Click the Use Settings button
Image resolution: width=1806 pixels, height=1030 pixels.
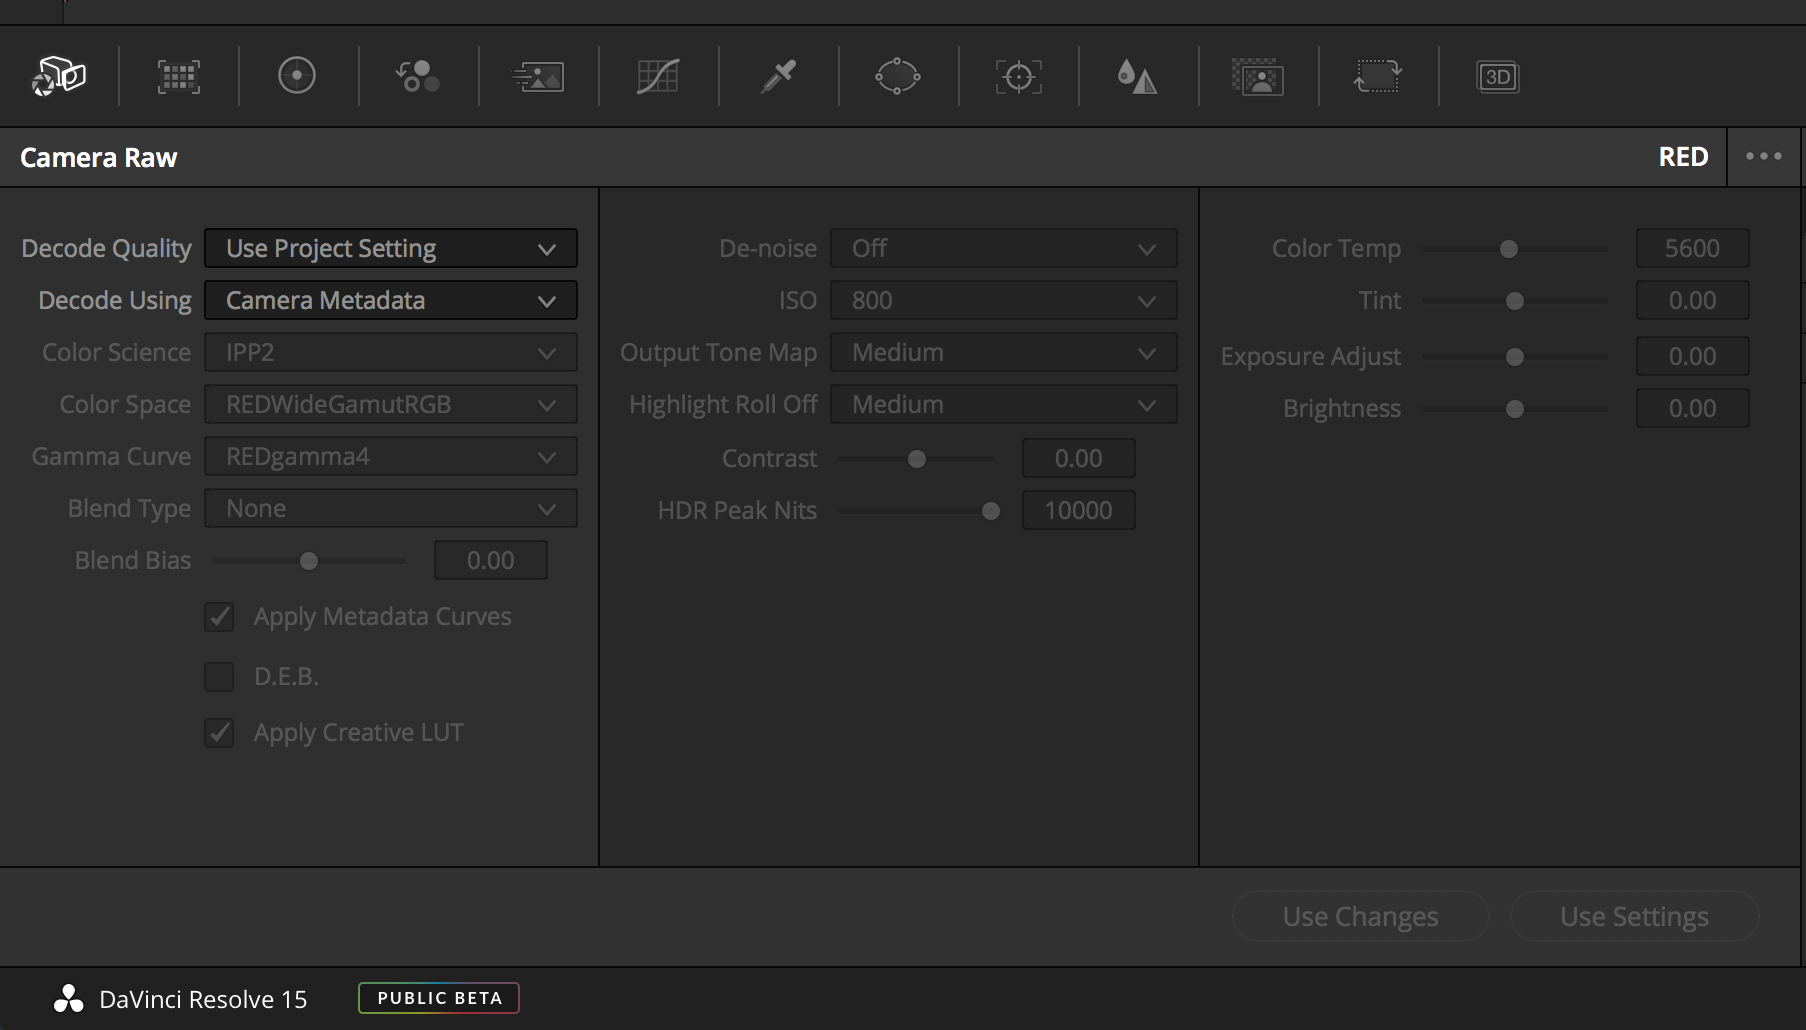coord(1634,916)
